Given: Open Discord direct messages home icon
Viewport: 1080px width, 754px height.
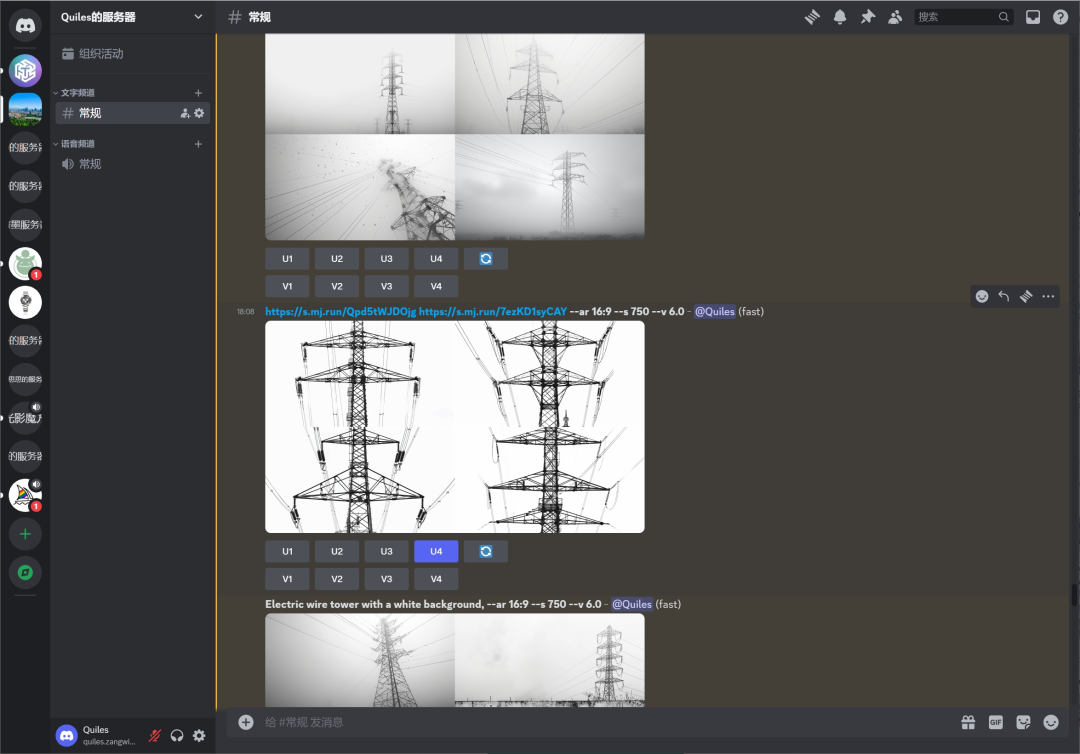Looking at the screenshot, I should point(25,26).
